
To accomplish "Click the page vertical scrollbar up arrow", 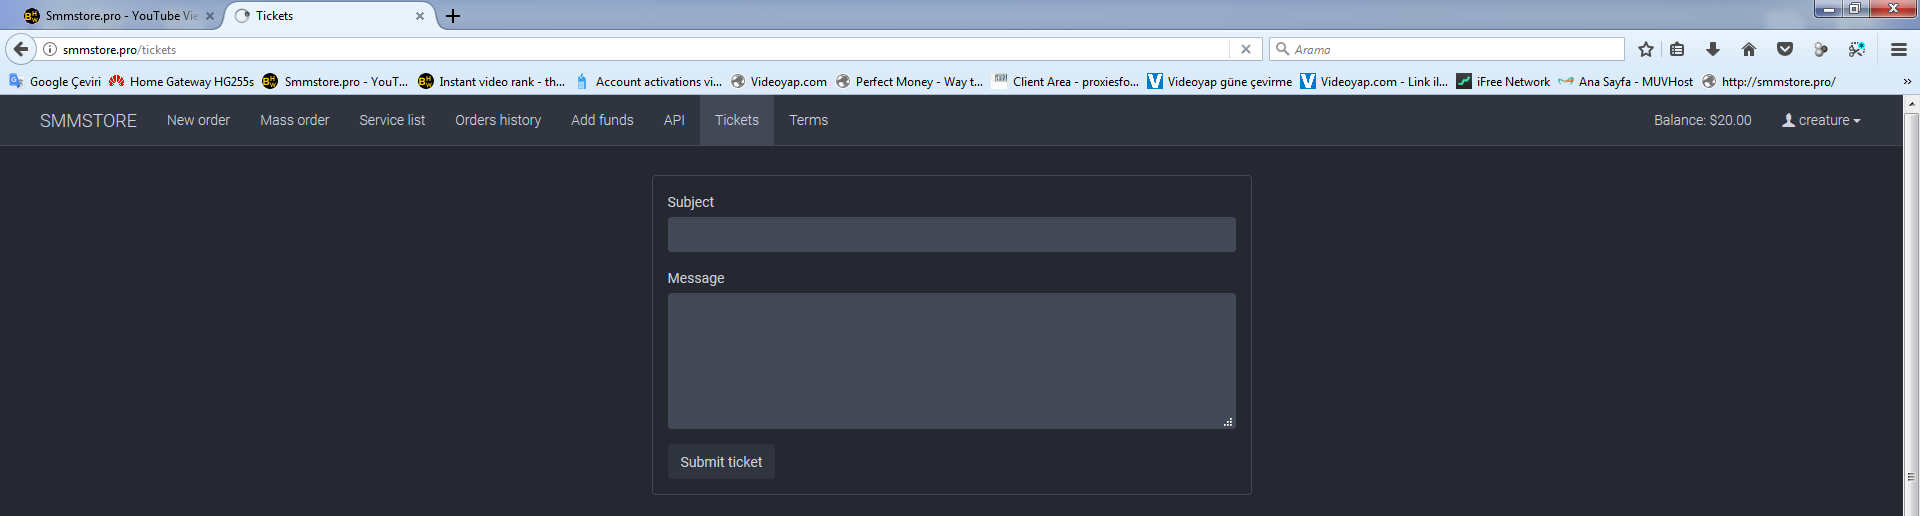I will coord(1912,103).
